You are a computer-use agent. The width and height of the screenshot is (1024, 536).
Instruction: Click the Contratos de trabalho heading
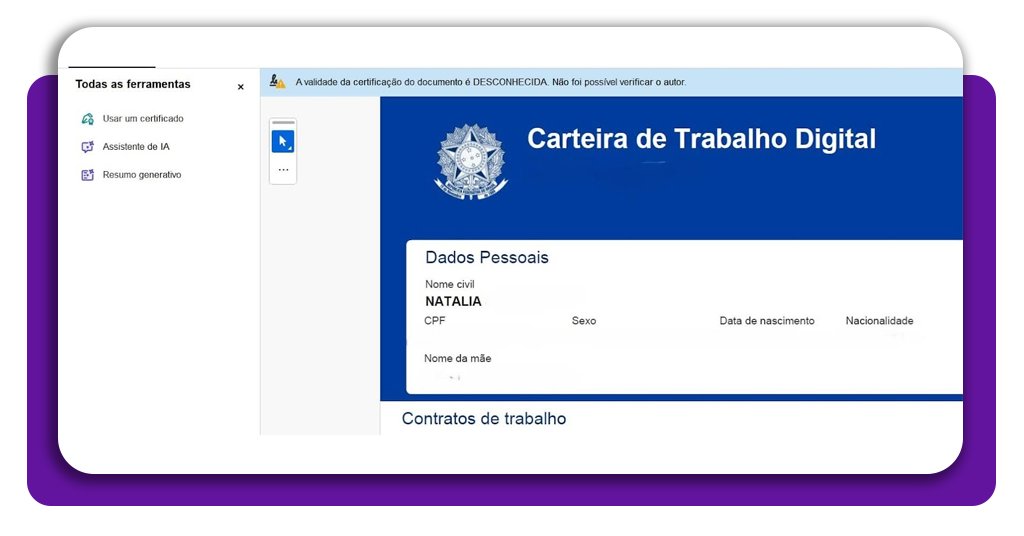pyautogui.click(x=484, y=418)
